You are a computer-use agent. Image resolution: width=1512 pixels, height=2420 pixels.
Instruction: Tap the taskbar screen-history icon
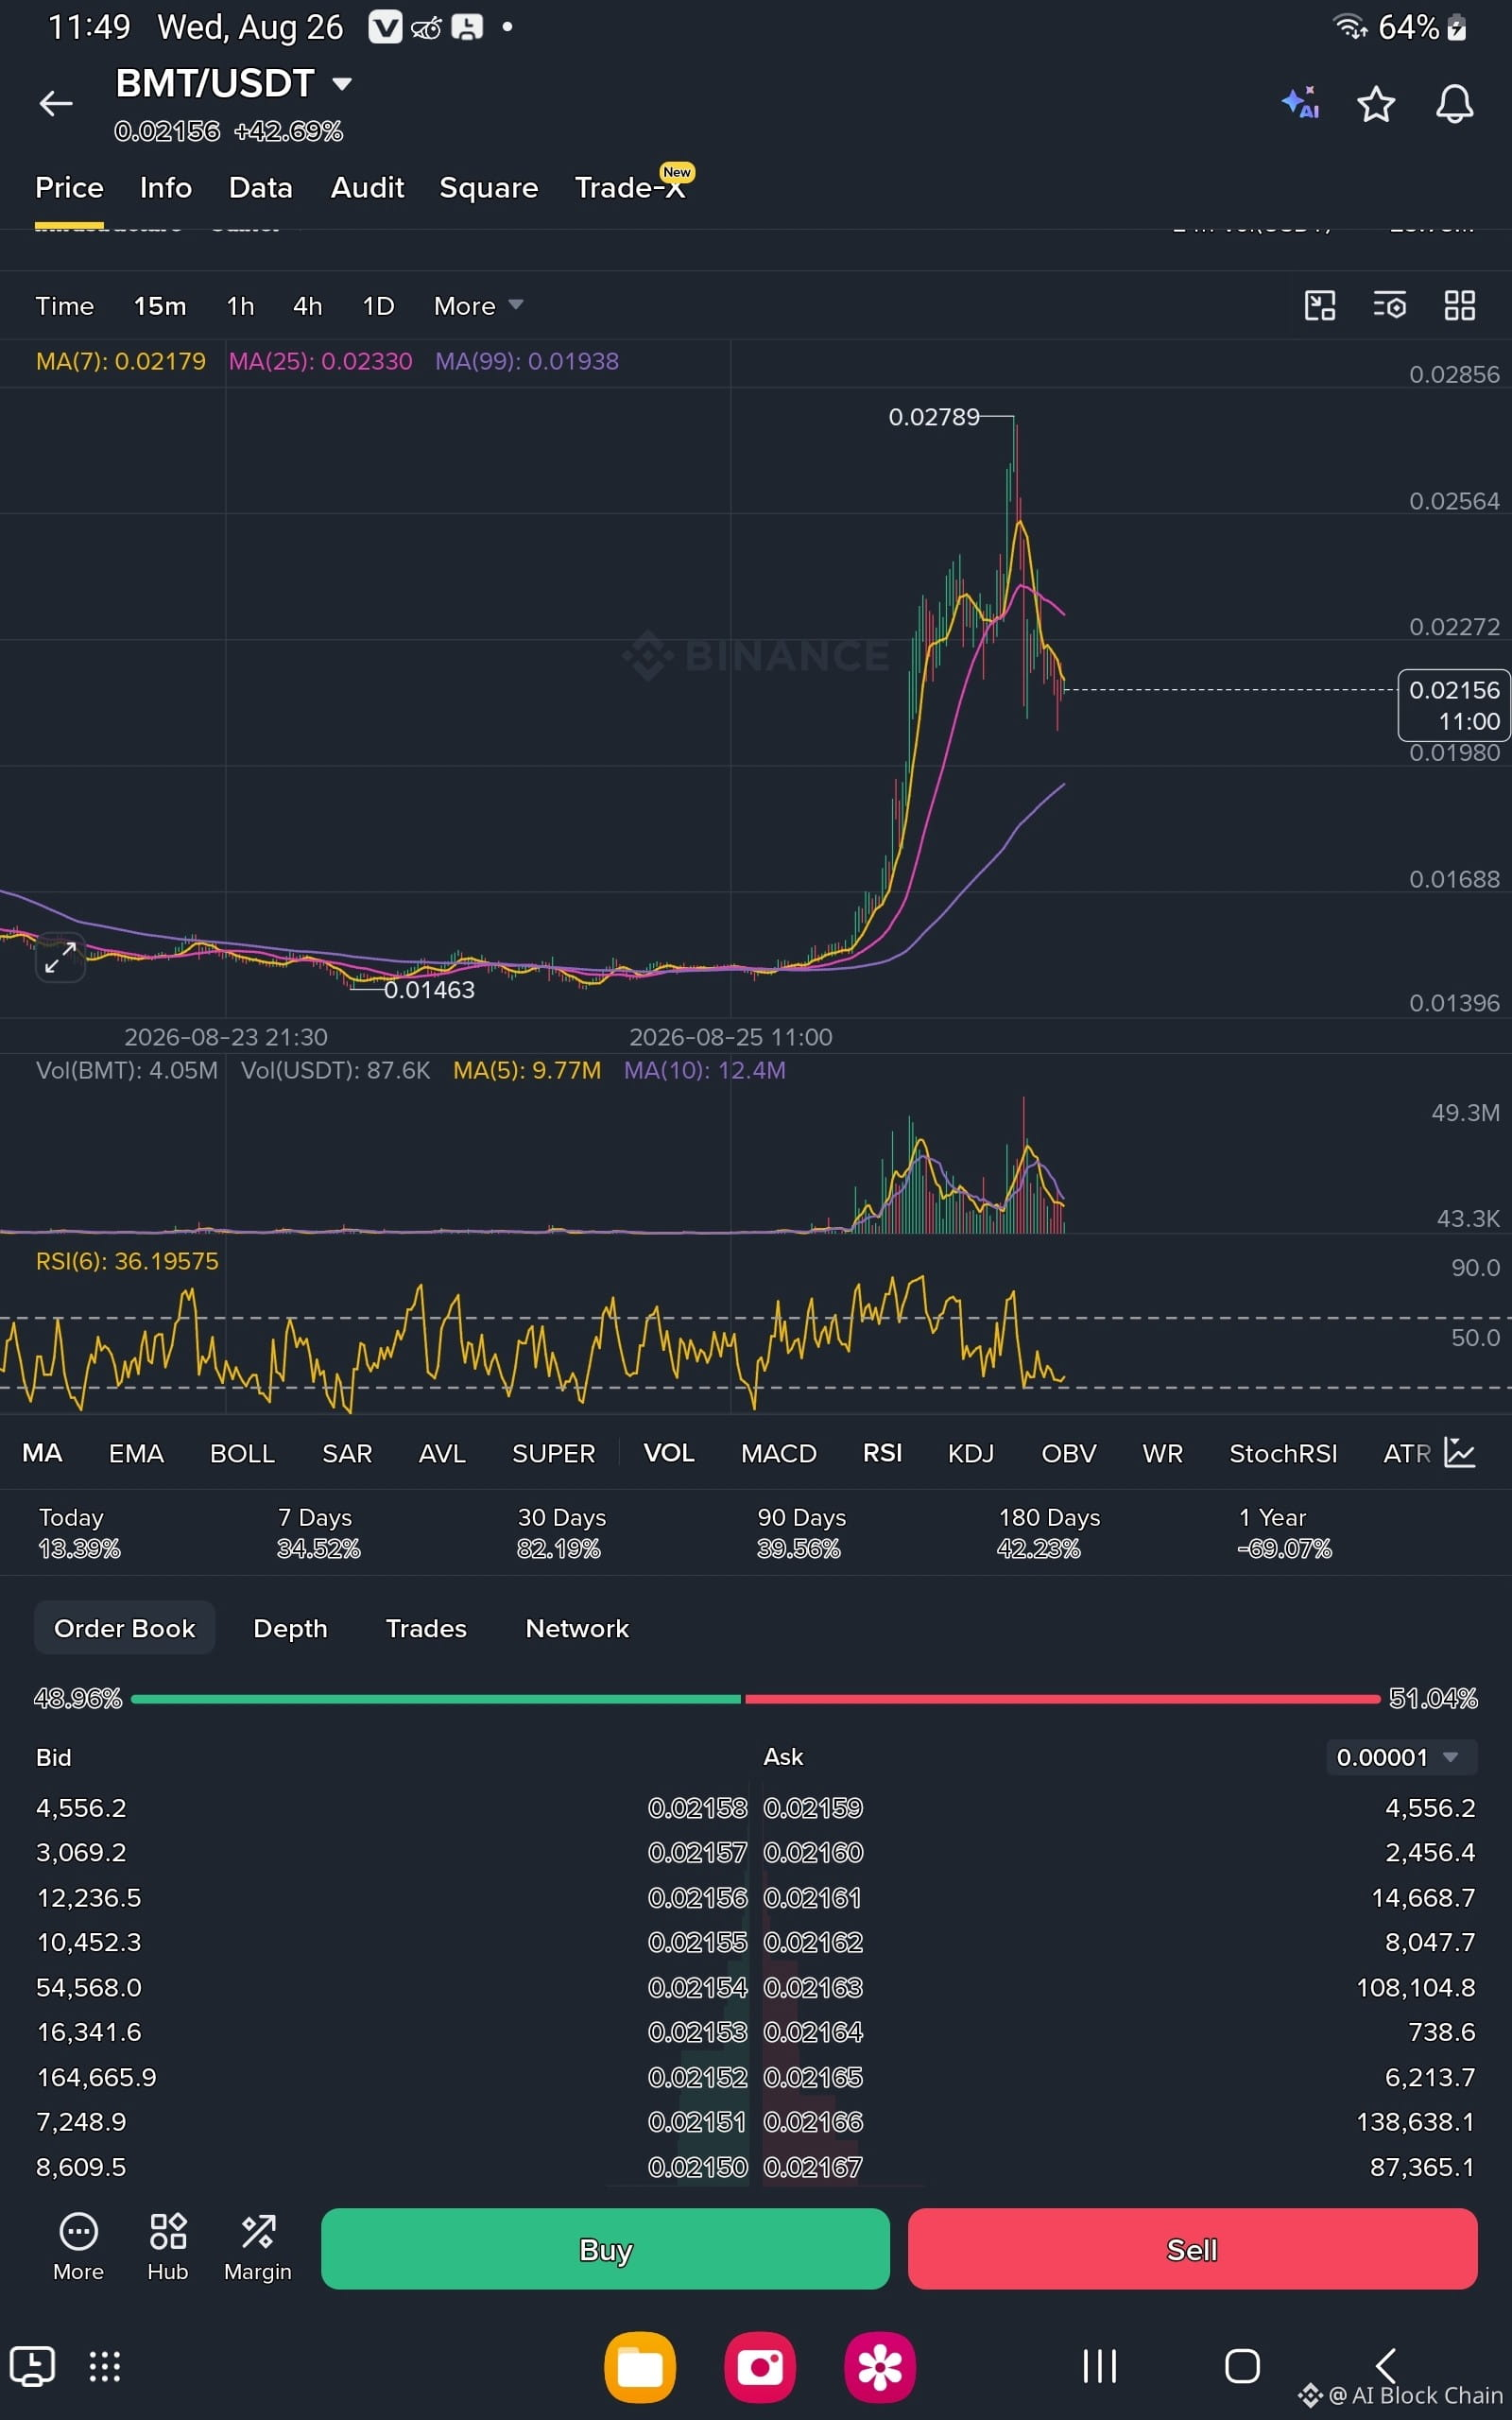(32, 2366)
